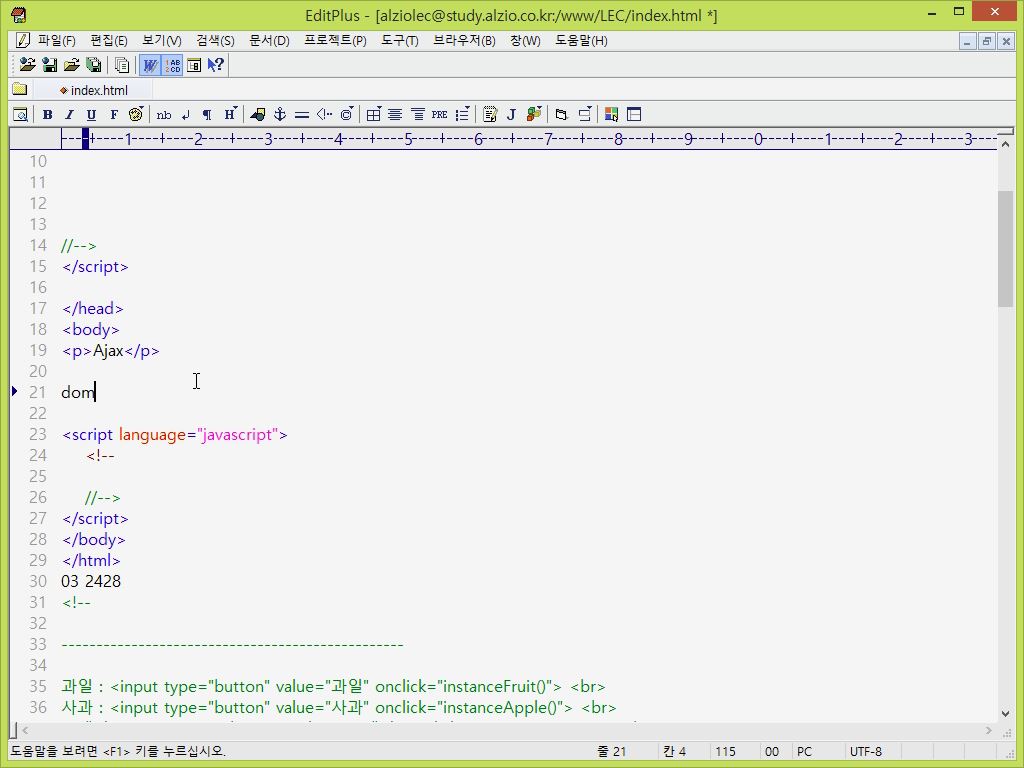The height and width of the screenshot is (768, 1024).
Task: Click the frame layout icon
Action: (x=633, y=114)
